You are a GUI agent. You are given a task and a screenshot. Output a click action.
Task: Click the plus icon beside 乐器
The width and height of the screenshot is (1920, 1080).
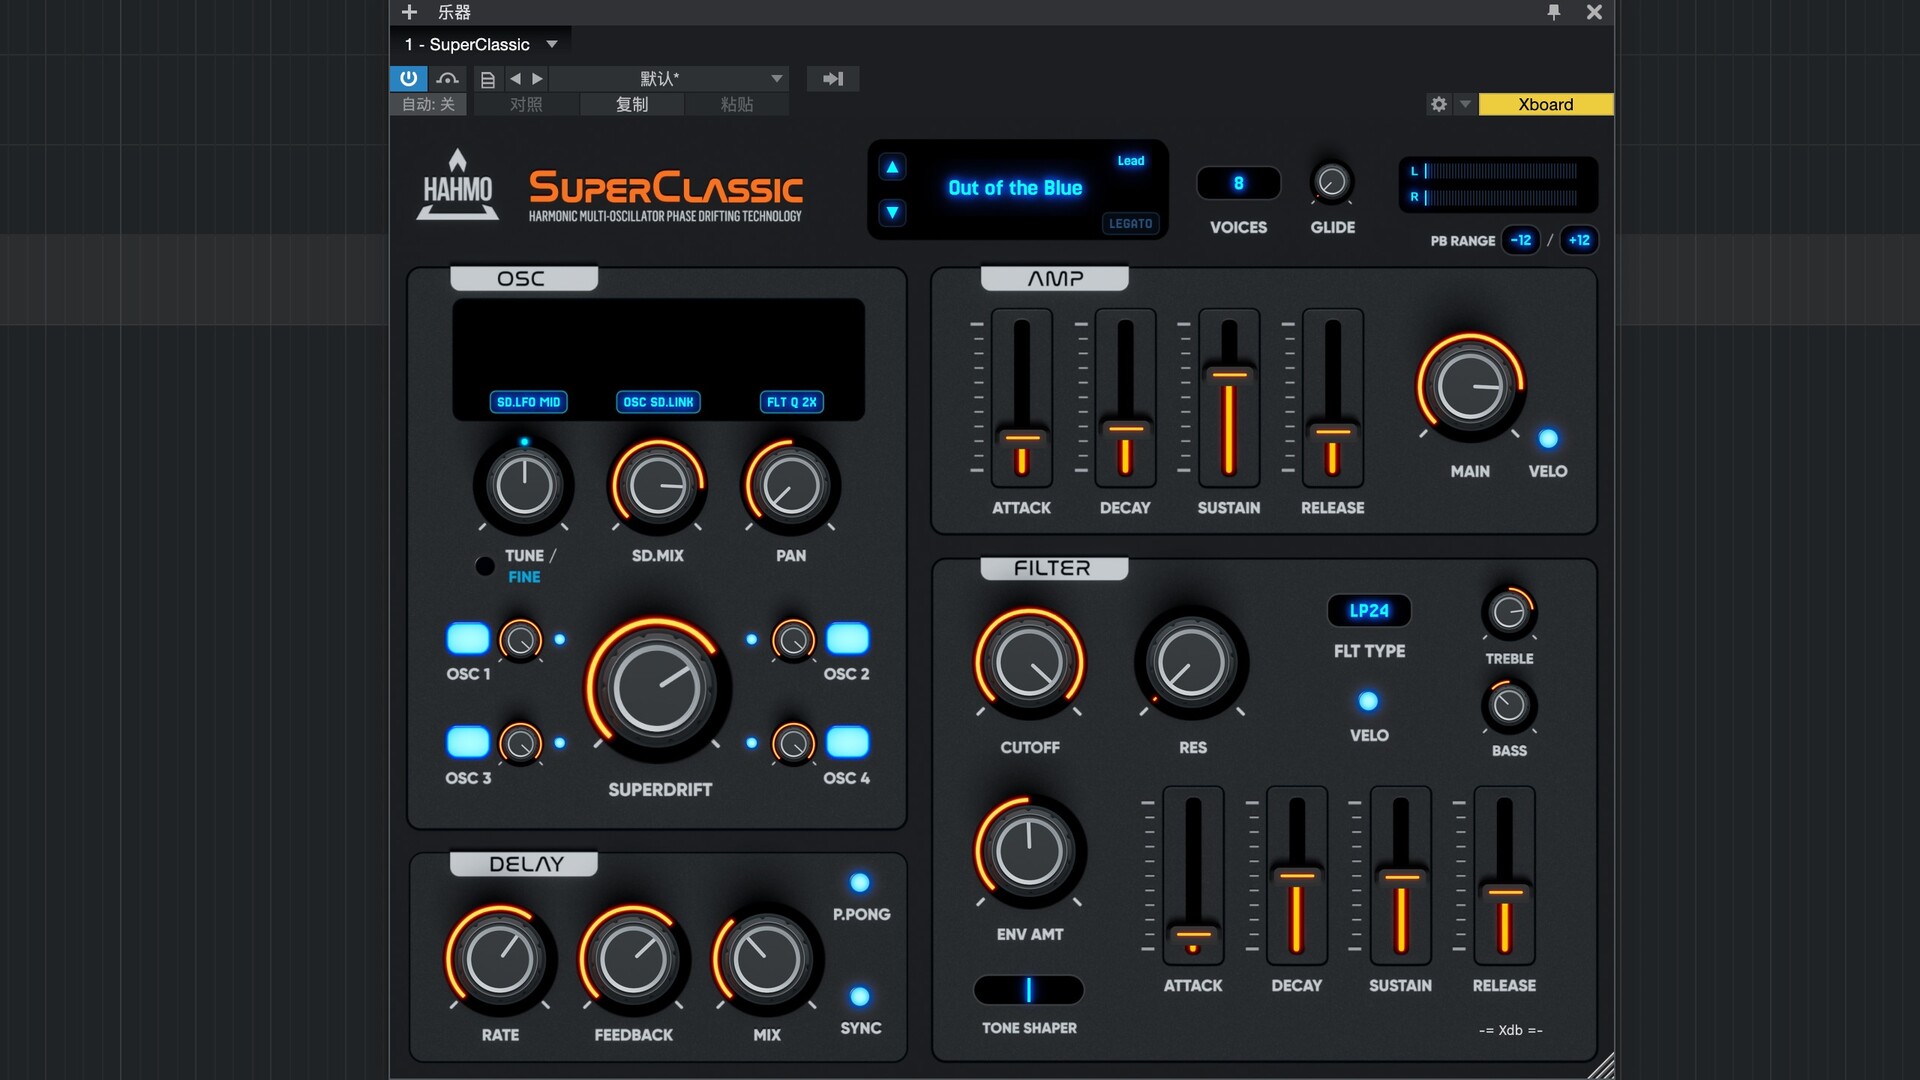(x=409, y=12)
